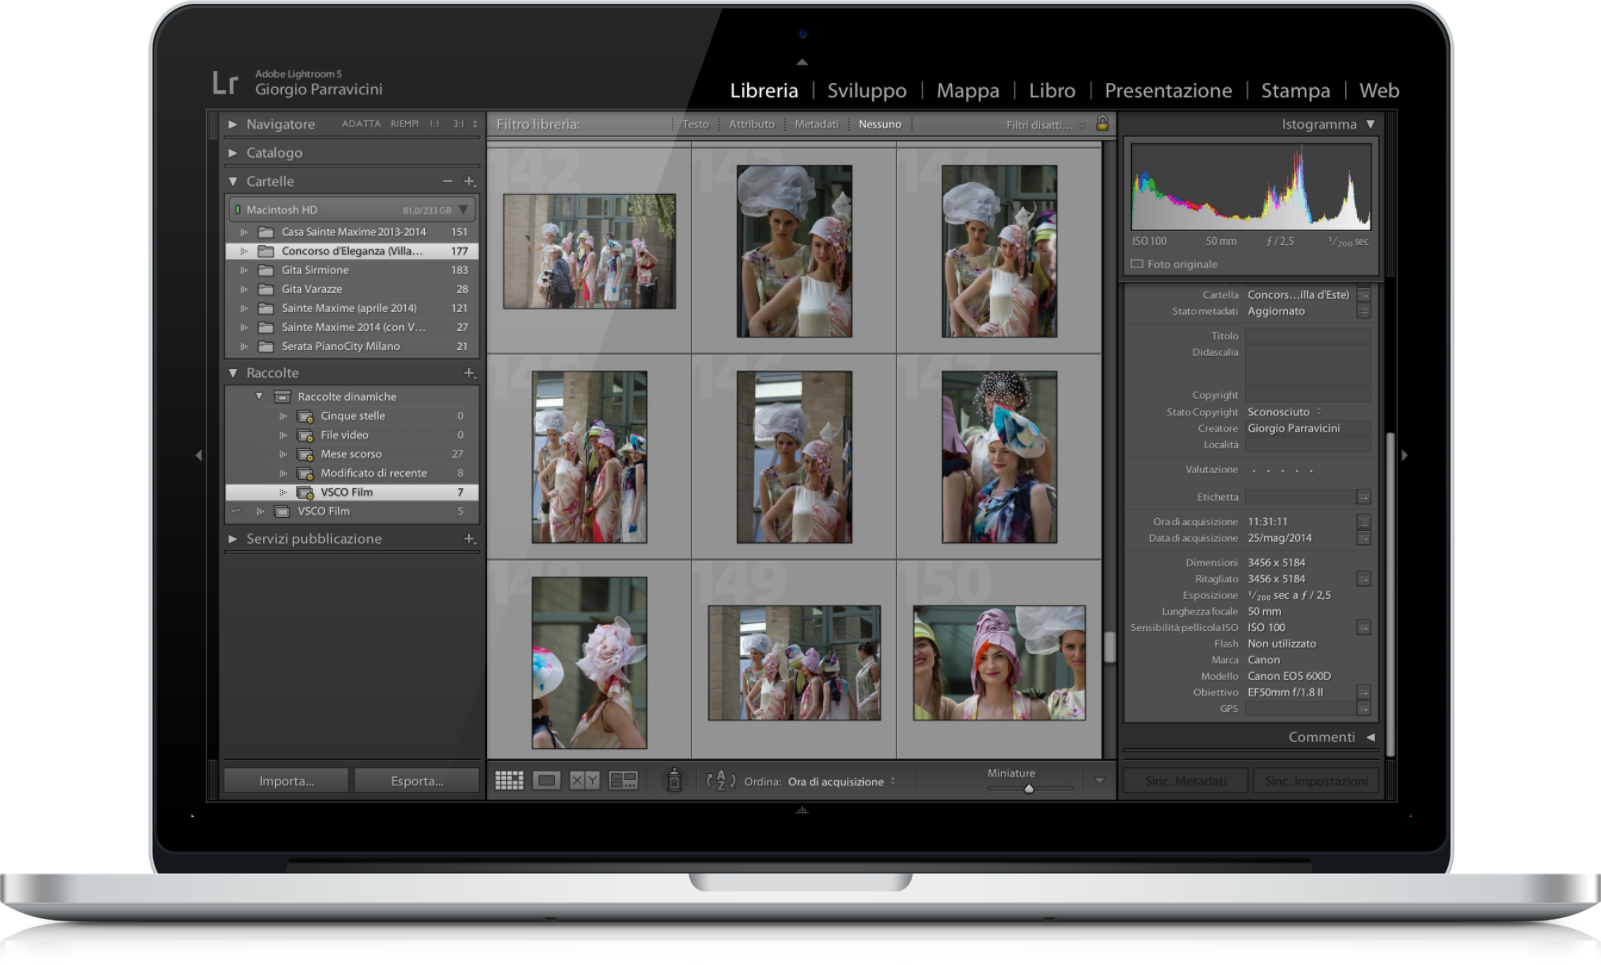Select 1:1 zoom option in Navigatore
The image size is (1601, 965).
click(435, 124)
